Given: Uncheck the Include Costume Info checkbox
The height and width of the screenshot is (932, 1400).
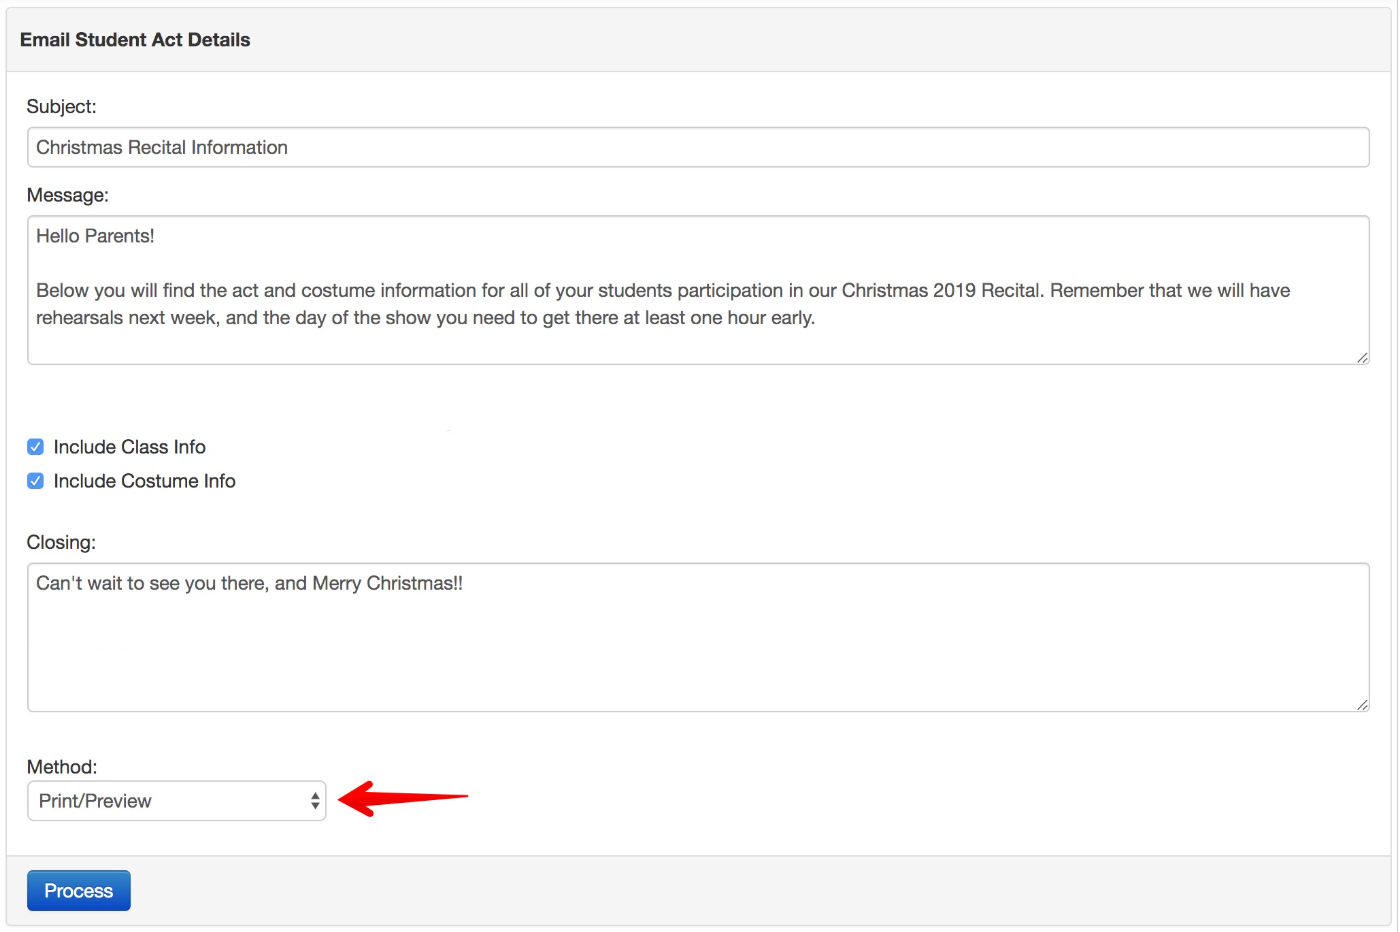Looking at the screenshot, I should [x=36, y=481].
